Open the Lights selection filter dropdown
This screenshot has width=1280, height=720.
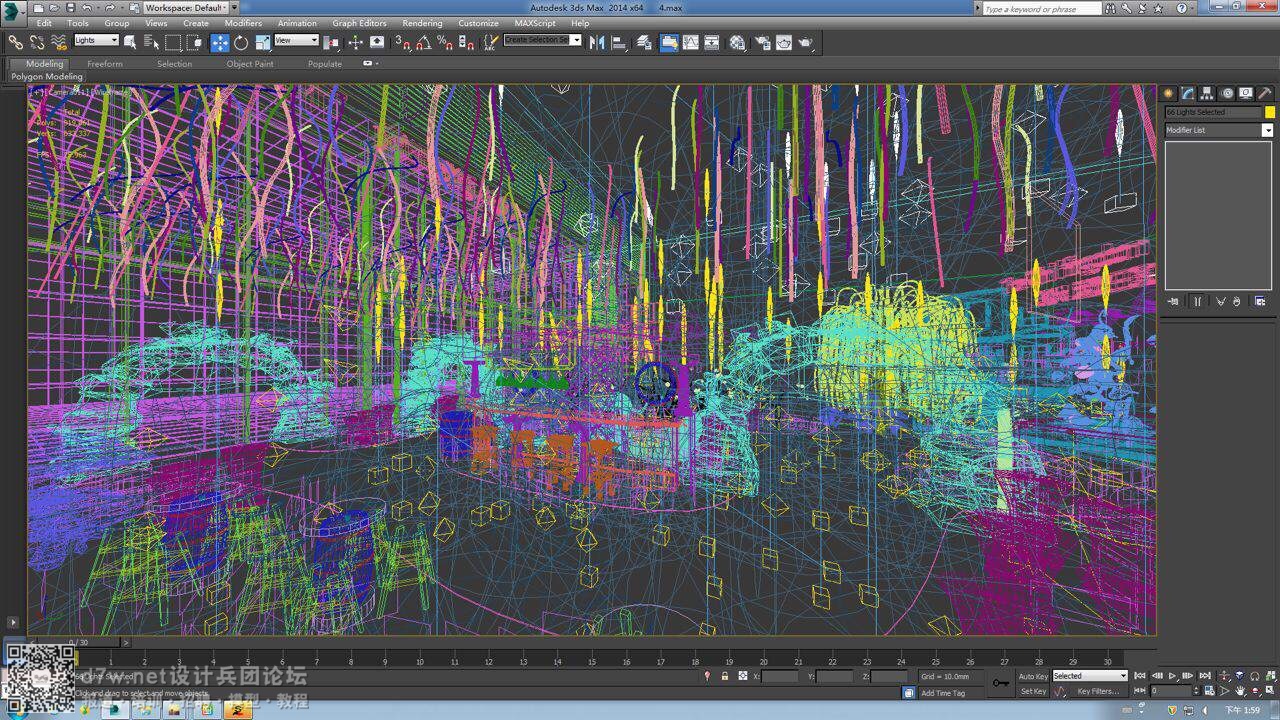[x=96, y=40]
